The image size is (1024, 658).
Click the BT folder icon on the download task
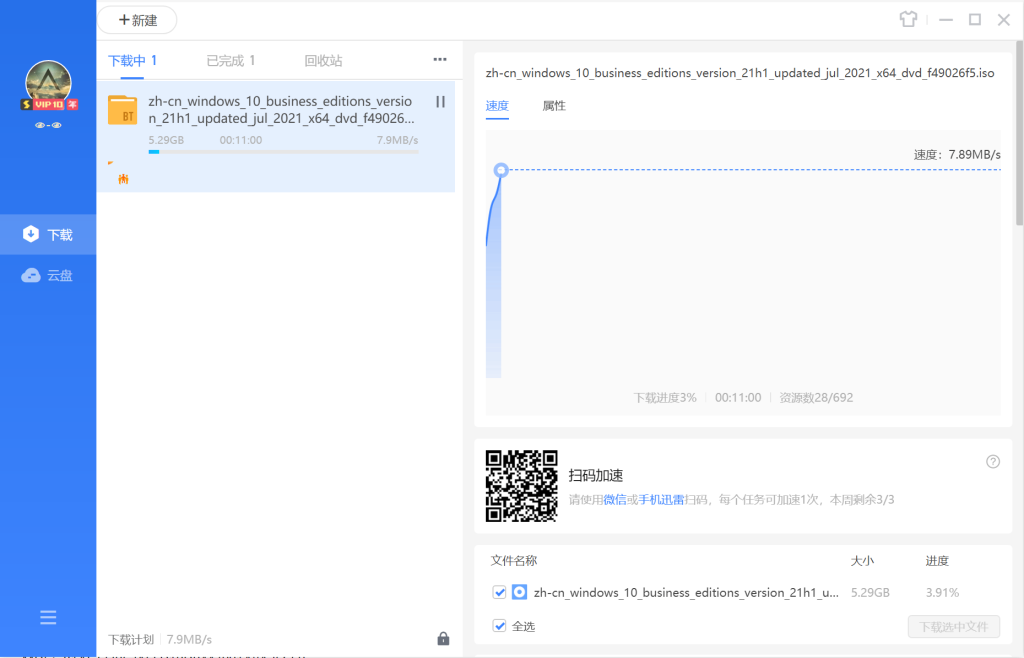point(122,112)
